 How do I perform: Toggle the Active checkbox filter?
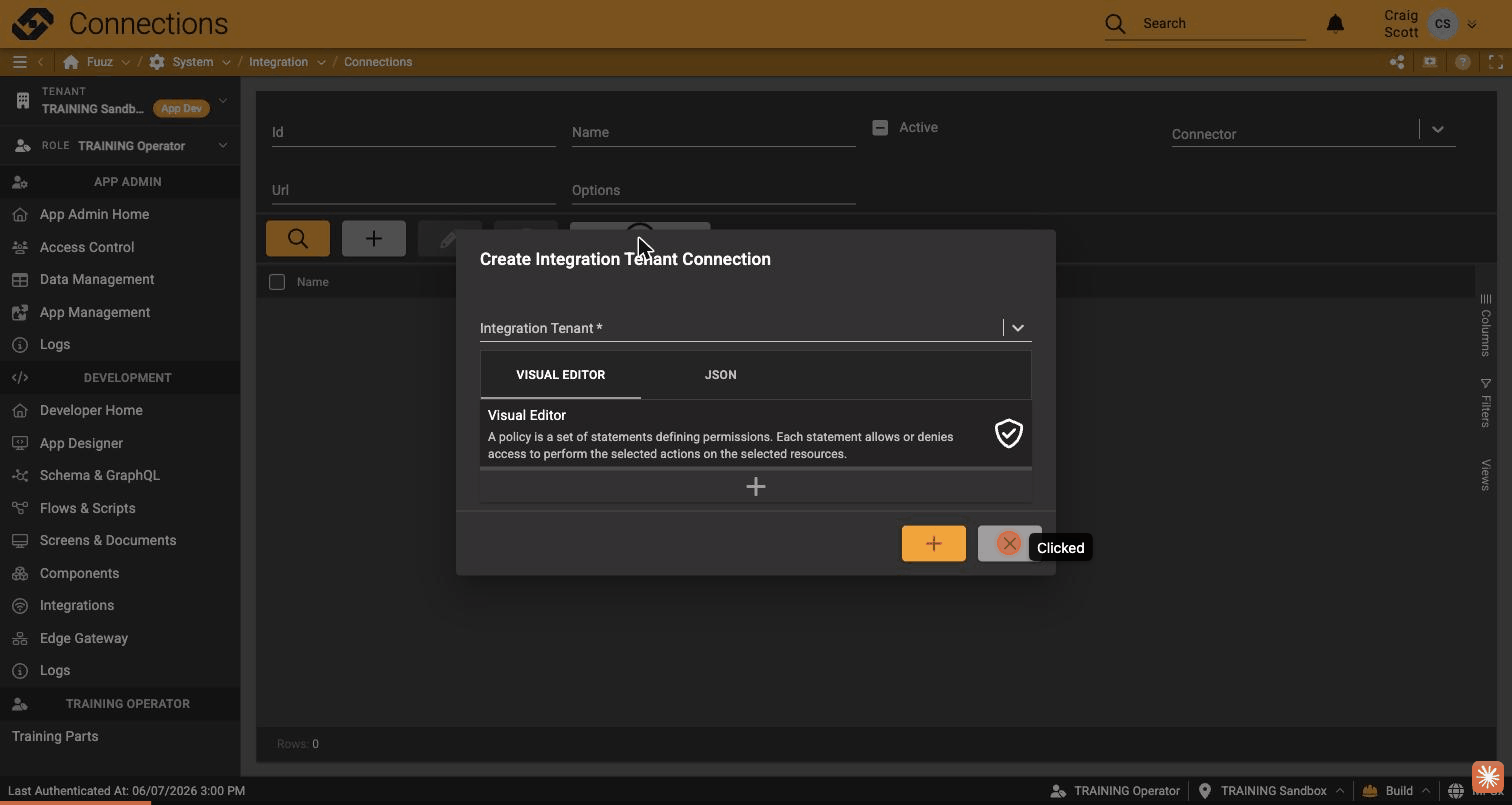click(880, 128)
